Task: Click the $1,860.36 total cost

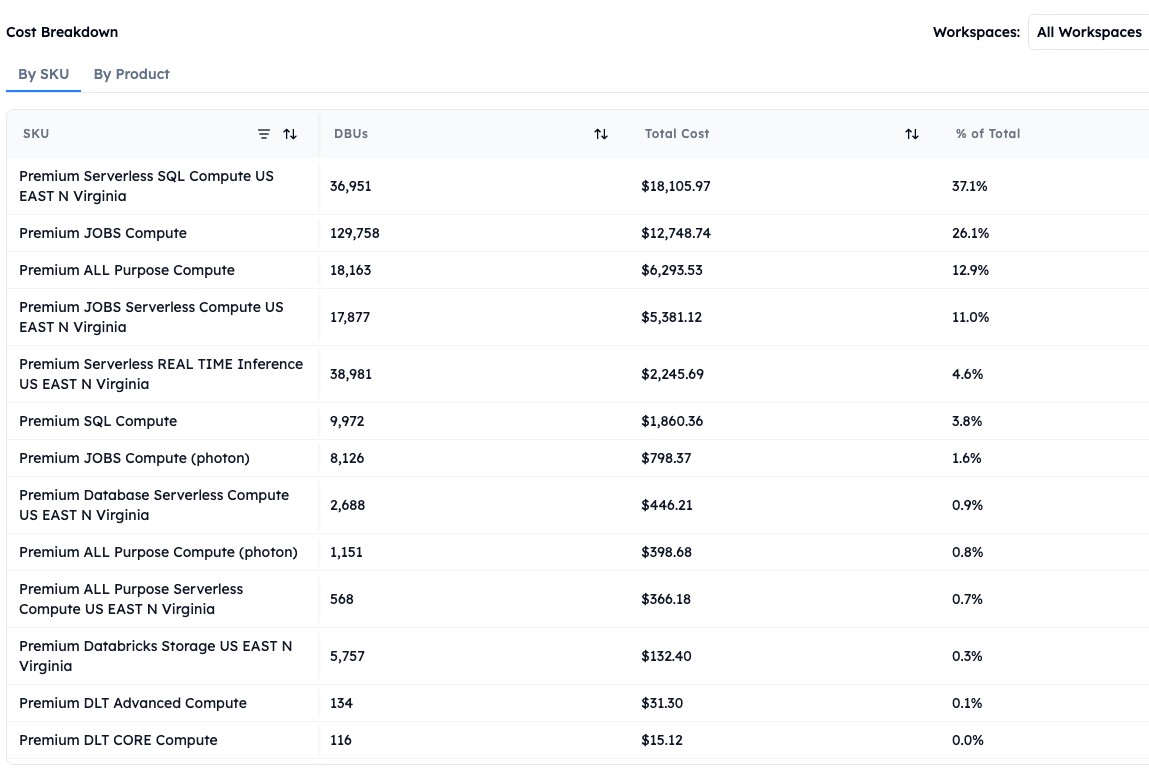Action: [x=672, y=421]
